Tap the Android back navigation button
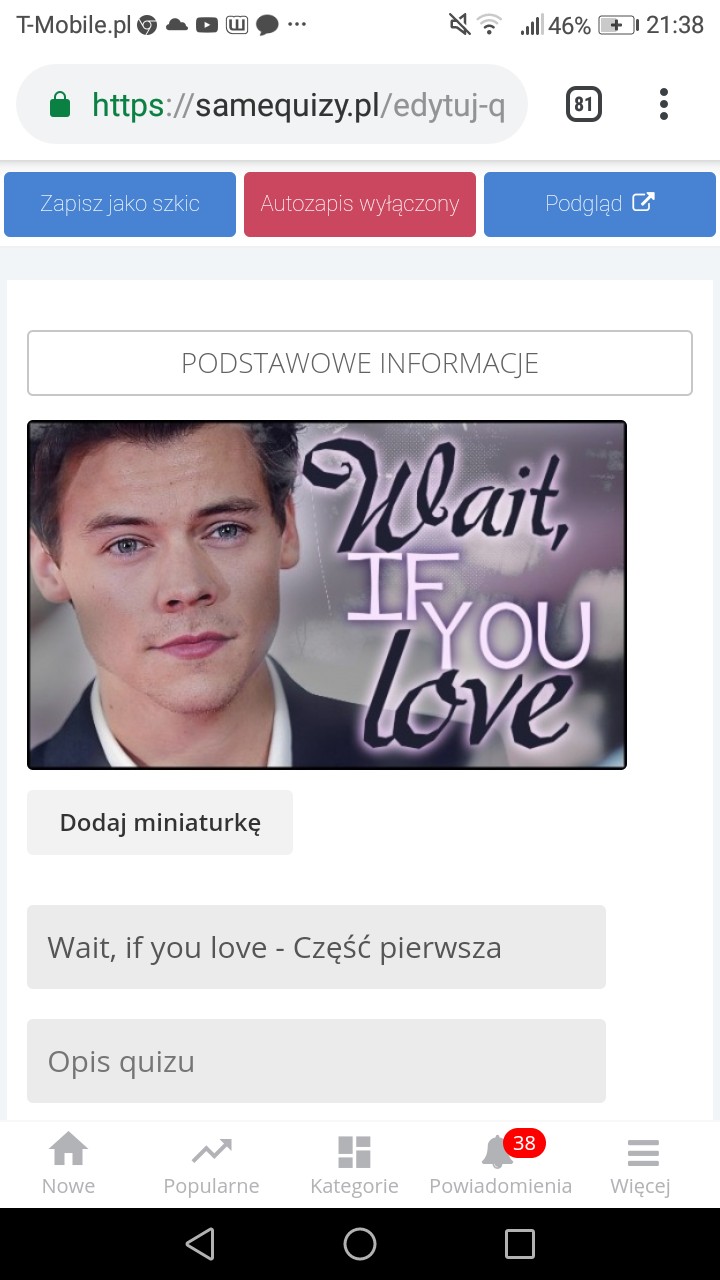This screenshot has width=720, height=1280. [200, 1244]
